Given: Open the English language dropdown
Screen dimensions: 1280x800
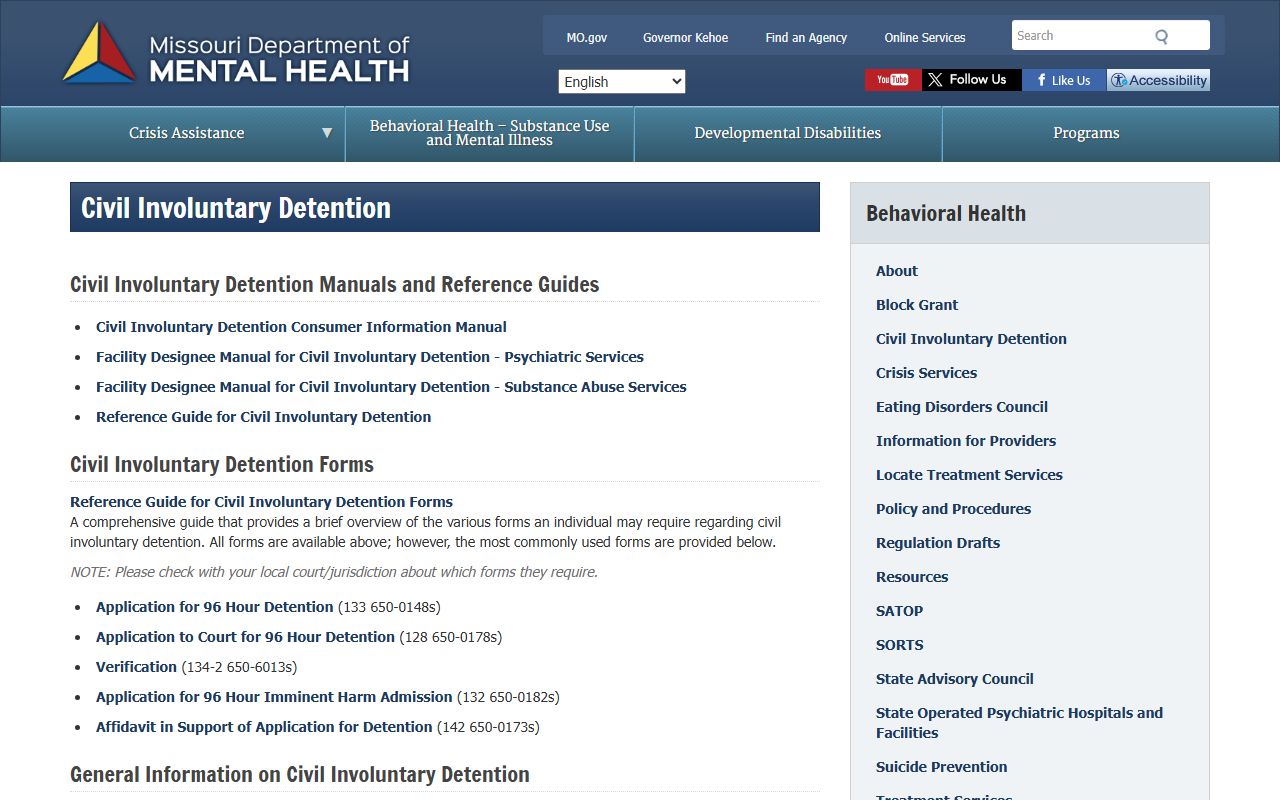Looking at the screenshot, I should [622, 82].
